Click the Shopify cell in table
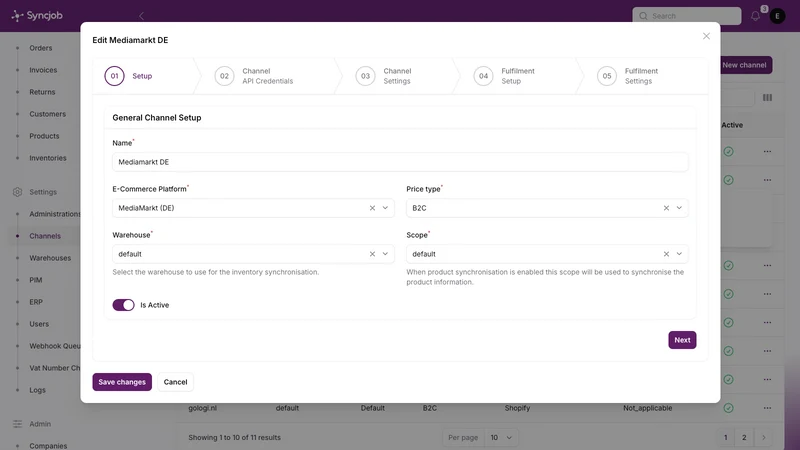 point(517,408)
